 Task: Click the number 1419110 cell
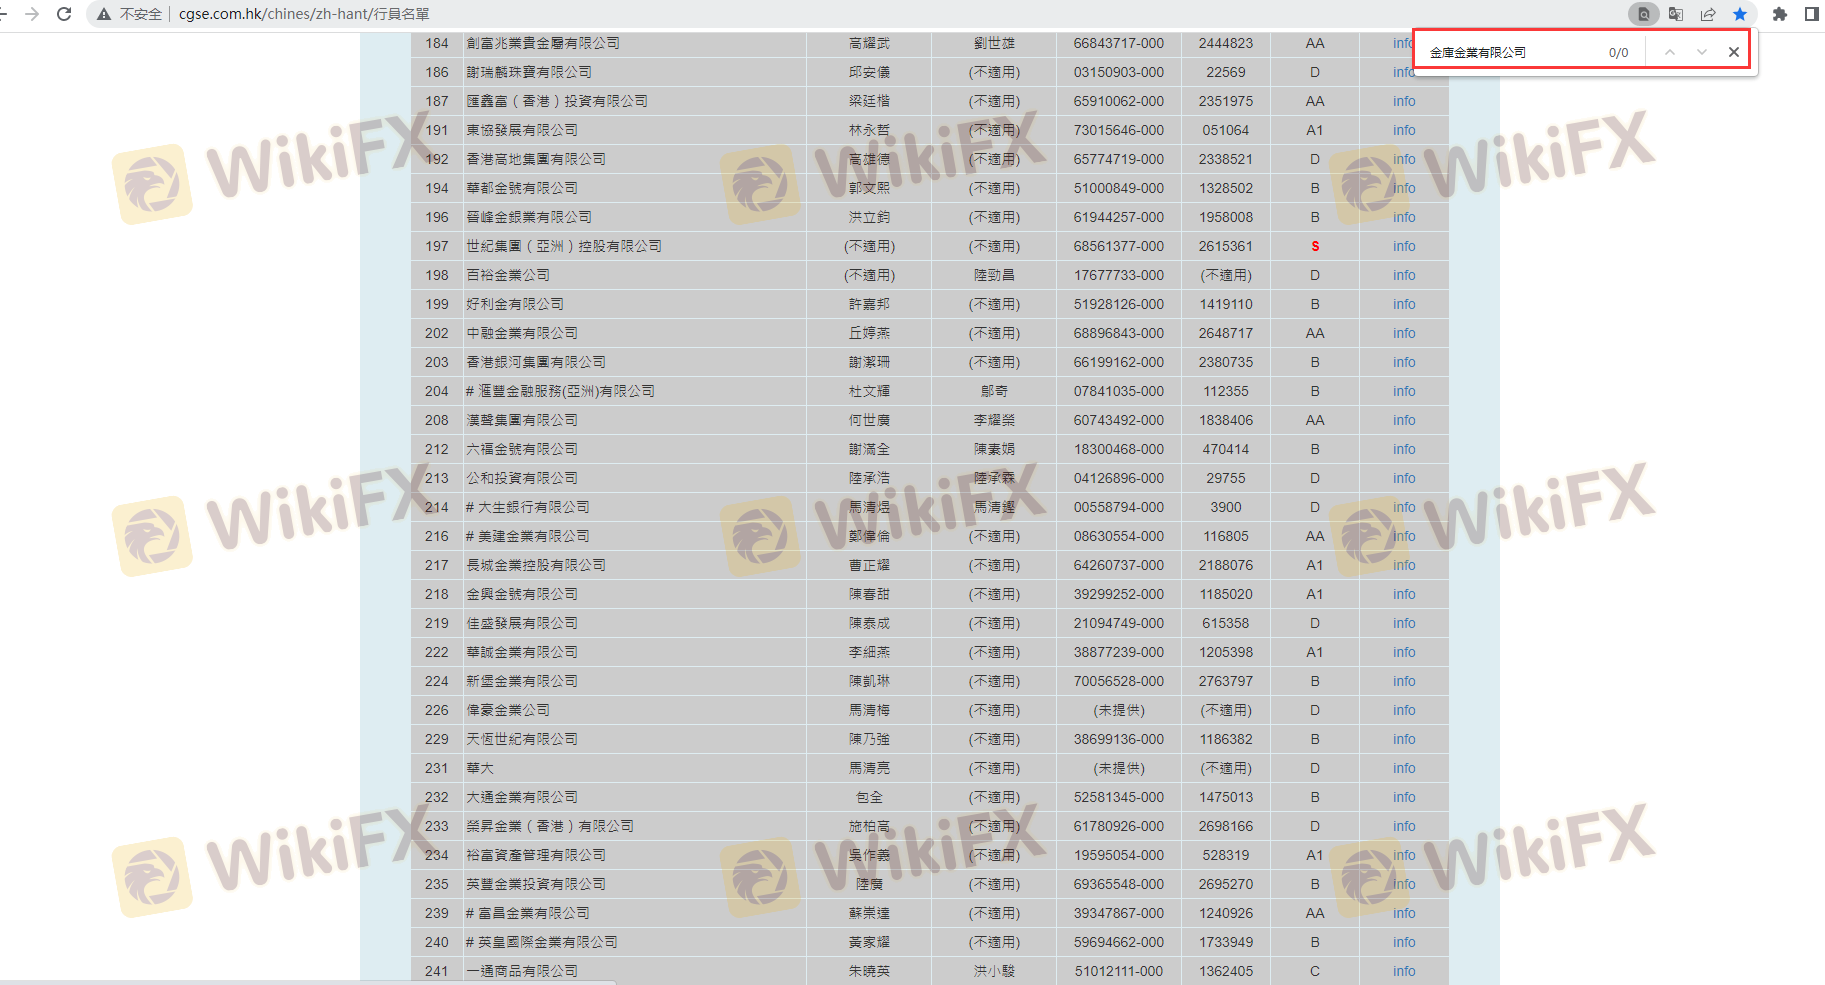click(x=1226, y=304)
